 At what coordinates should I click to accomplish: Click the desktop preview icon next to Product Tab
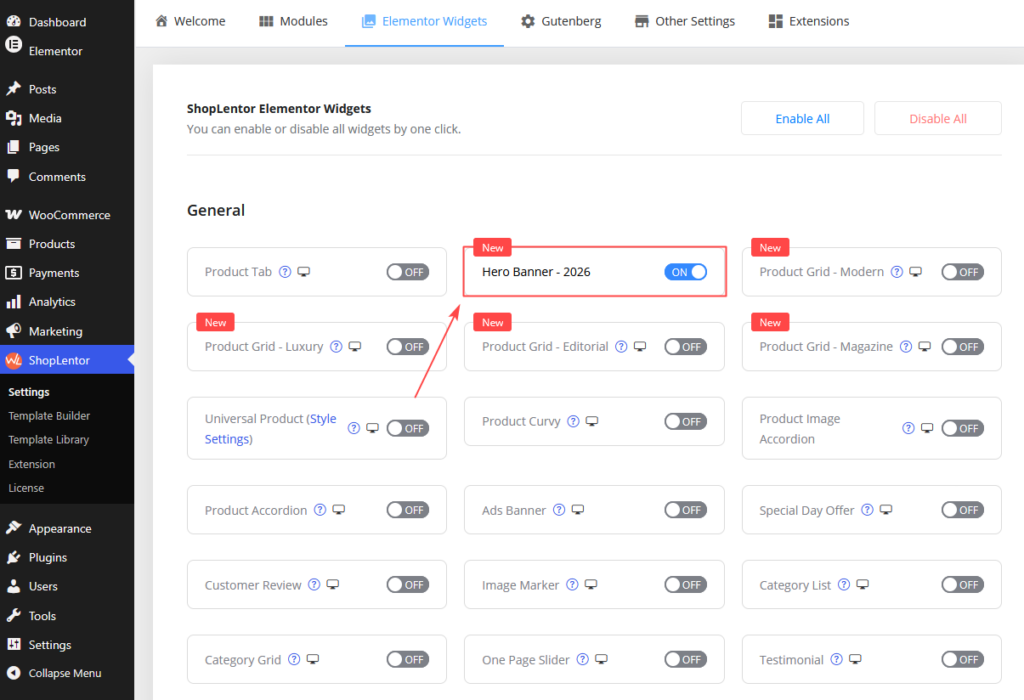tap(304, 272)
